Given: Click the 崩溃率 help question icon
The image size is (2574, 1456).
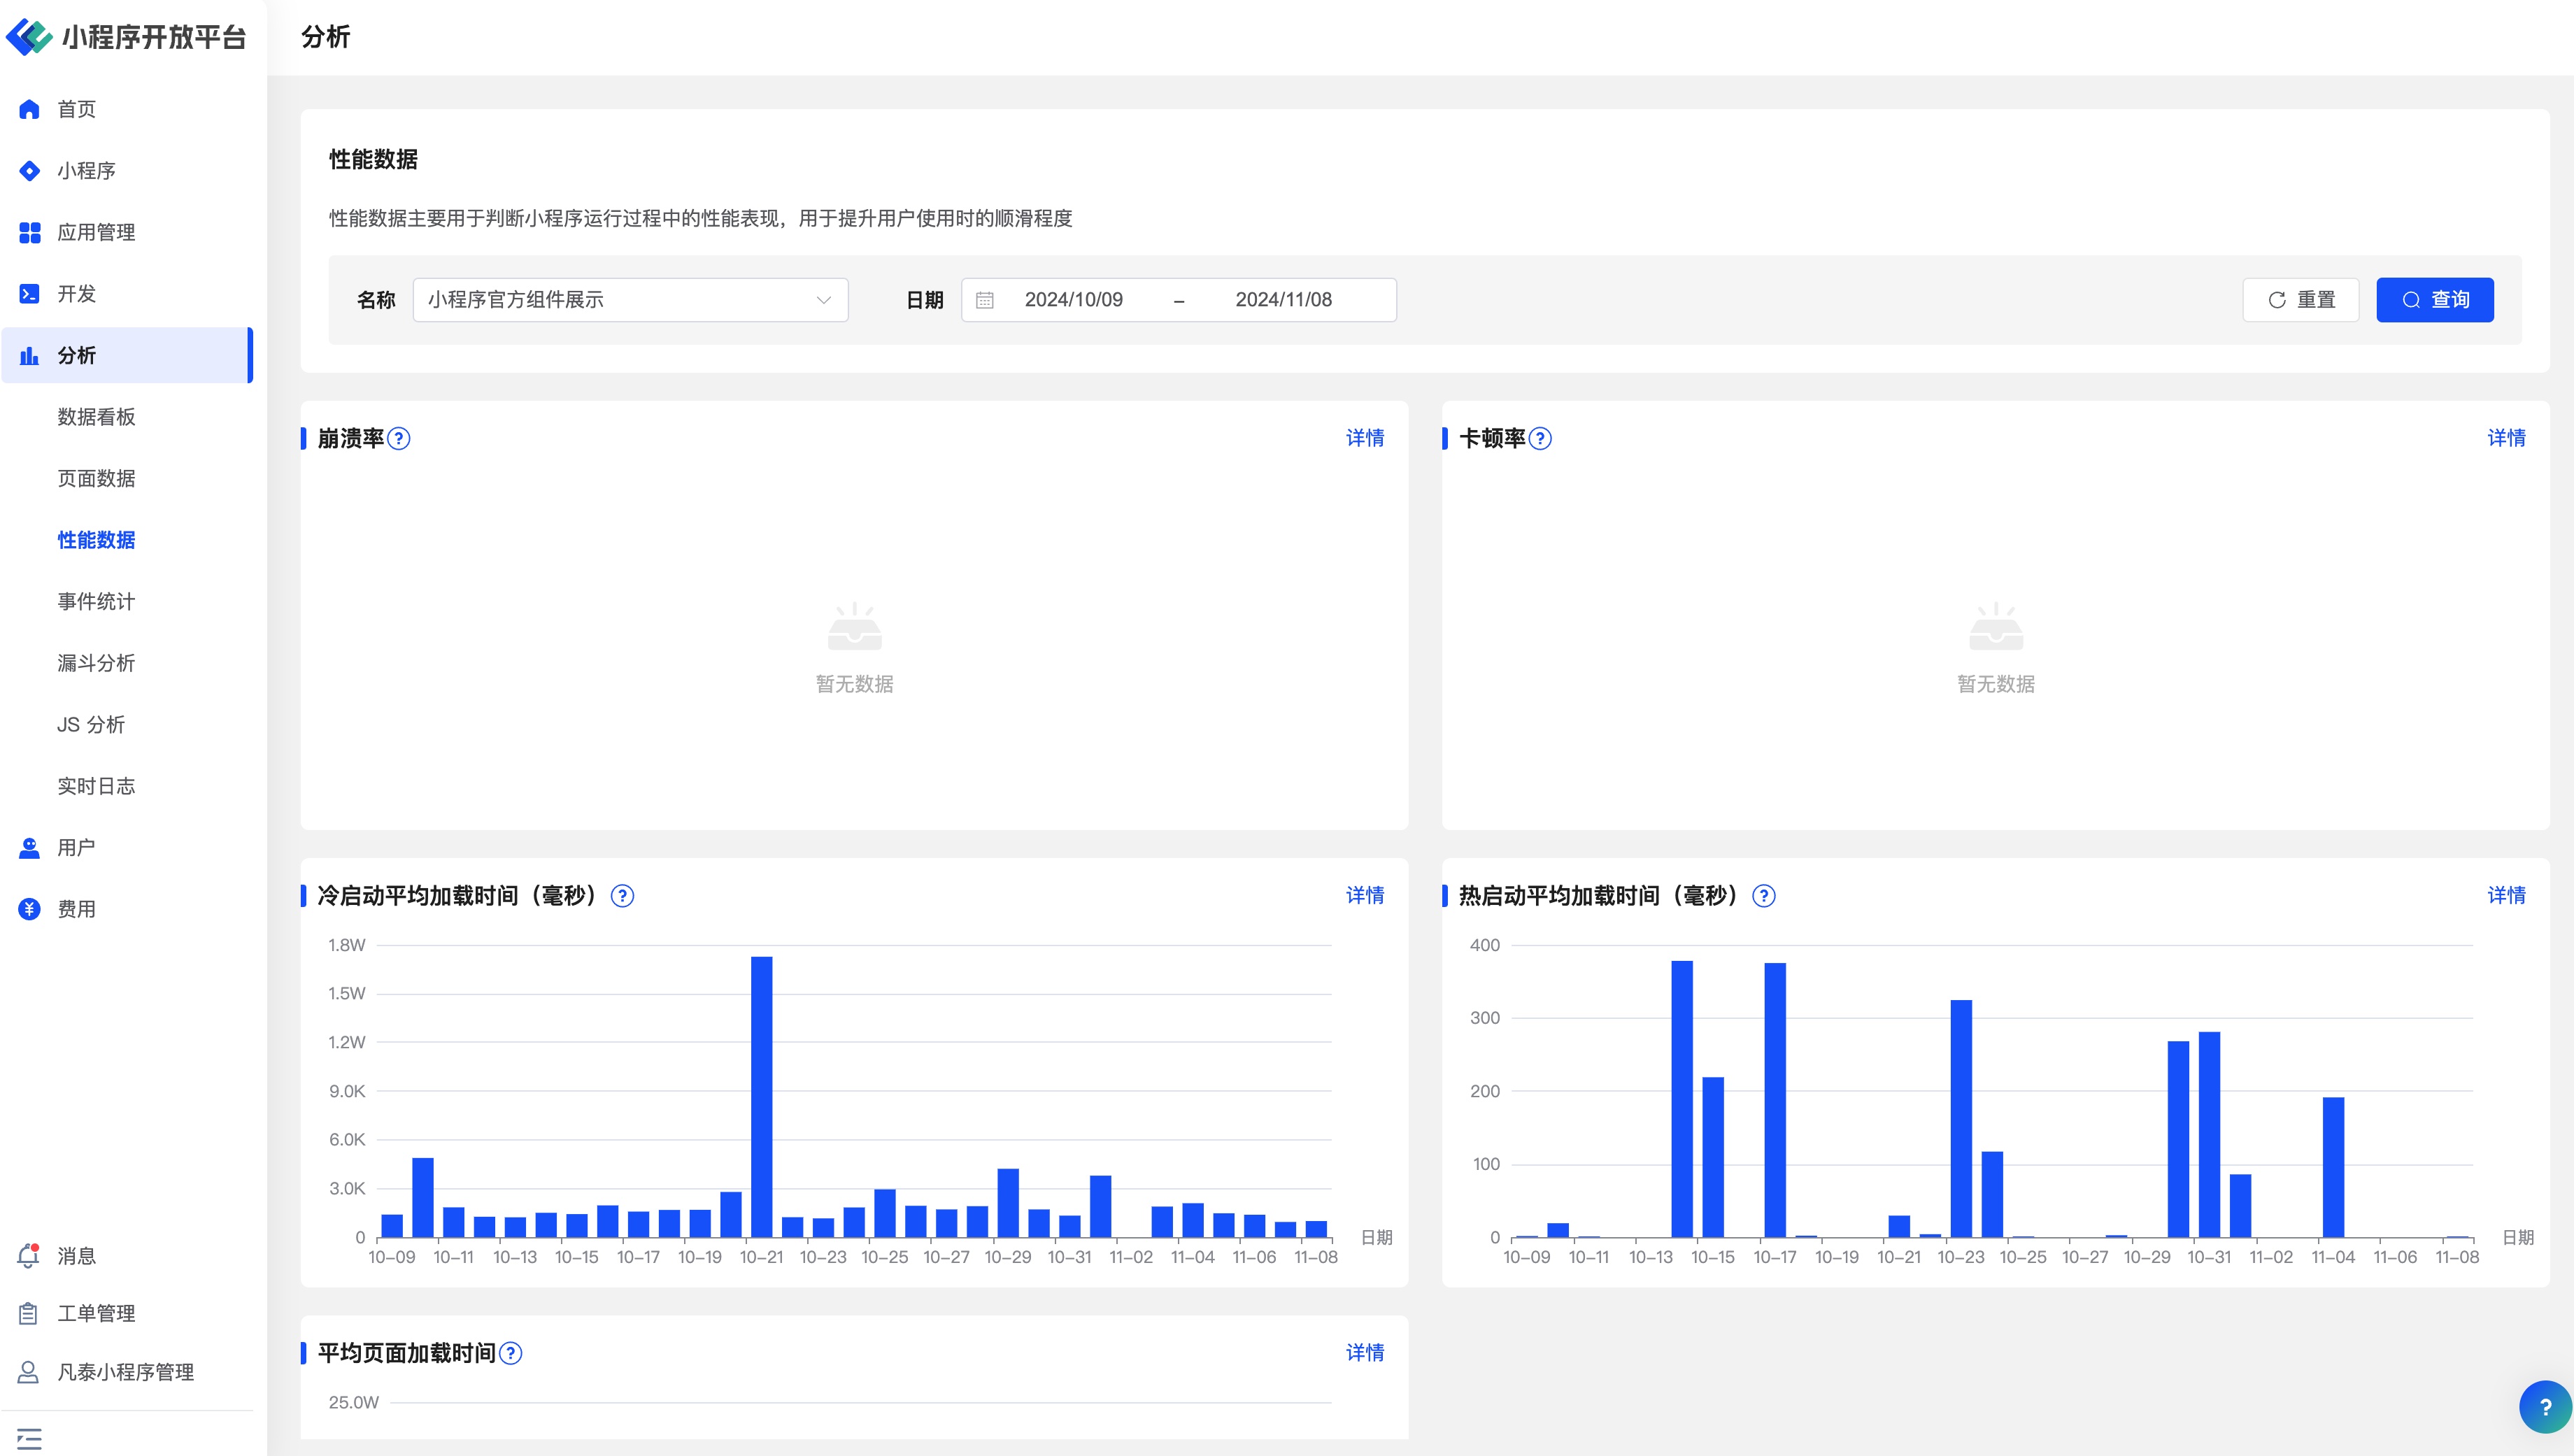Looking at the screenshot, I should click(x=398, y=438).
